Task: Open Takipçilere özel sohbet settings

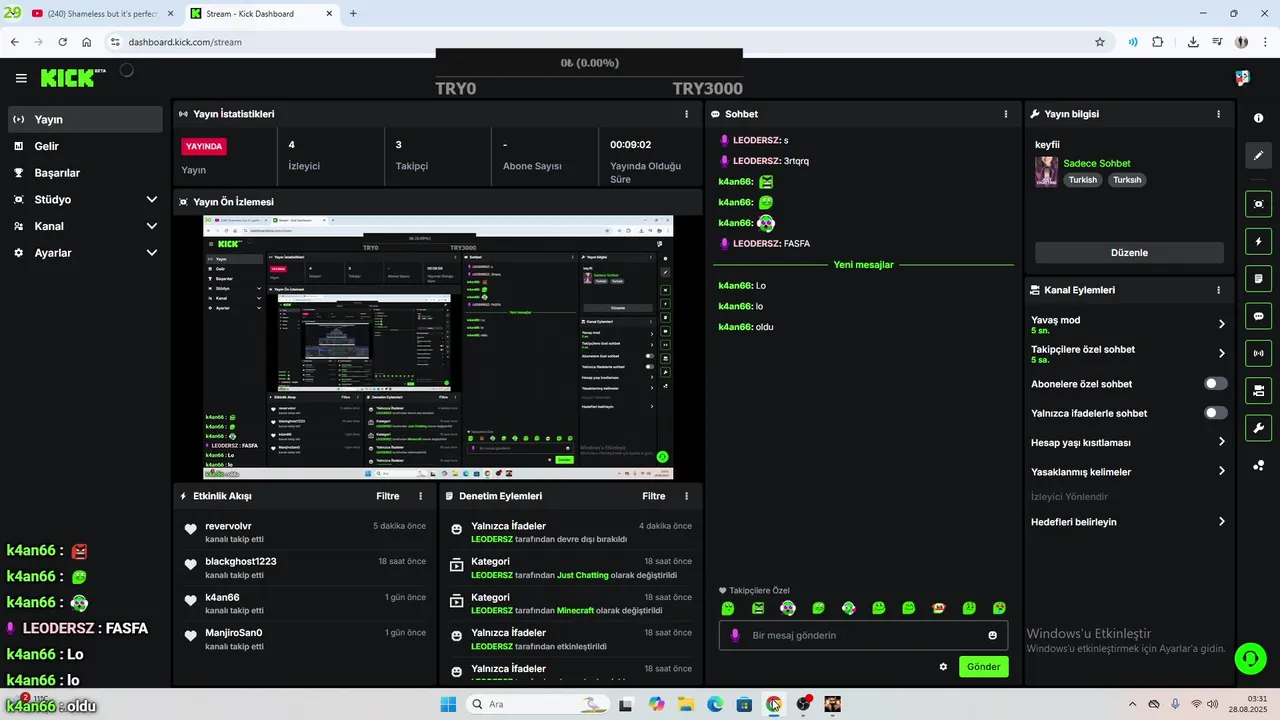Action: pyautogui.click(x=1221, y=353)
